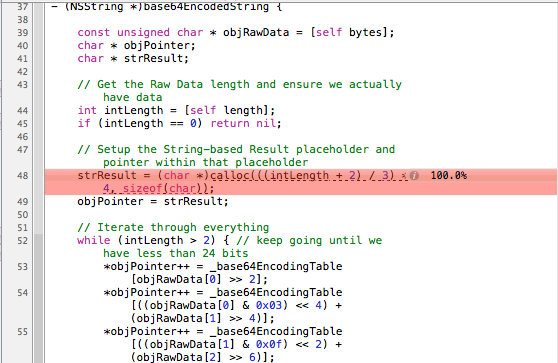Click line number 55 in the gutter
Image resolution: width=558 pixels, height=363 pixels.
22,332
